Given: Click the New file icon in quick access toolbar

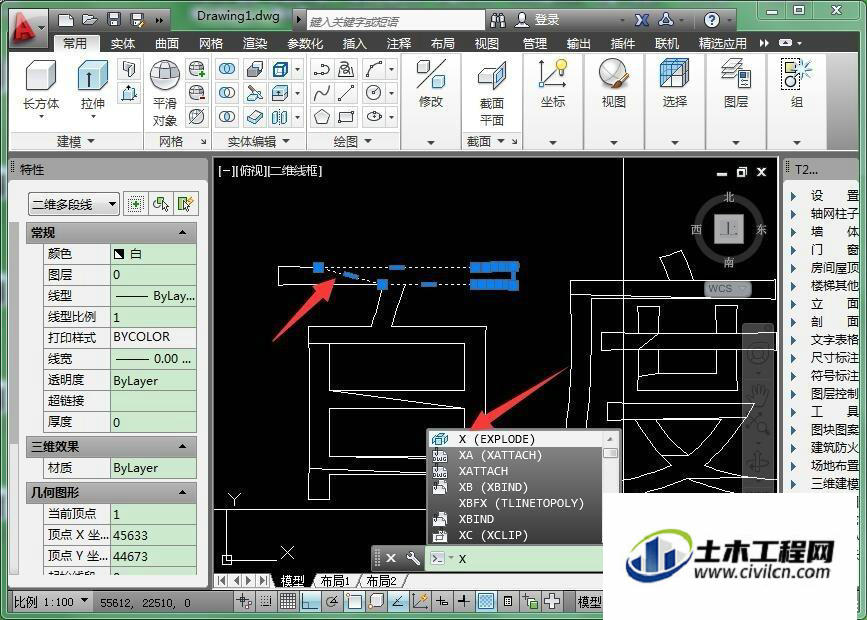Looking at the screenshot, I should [x=66, y=20].
